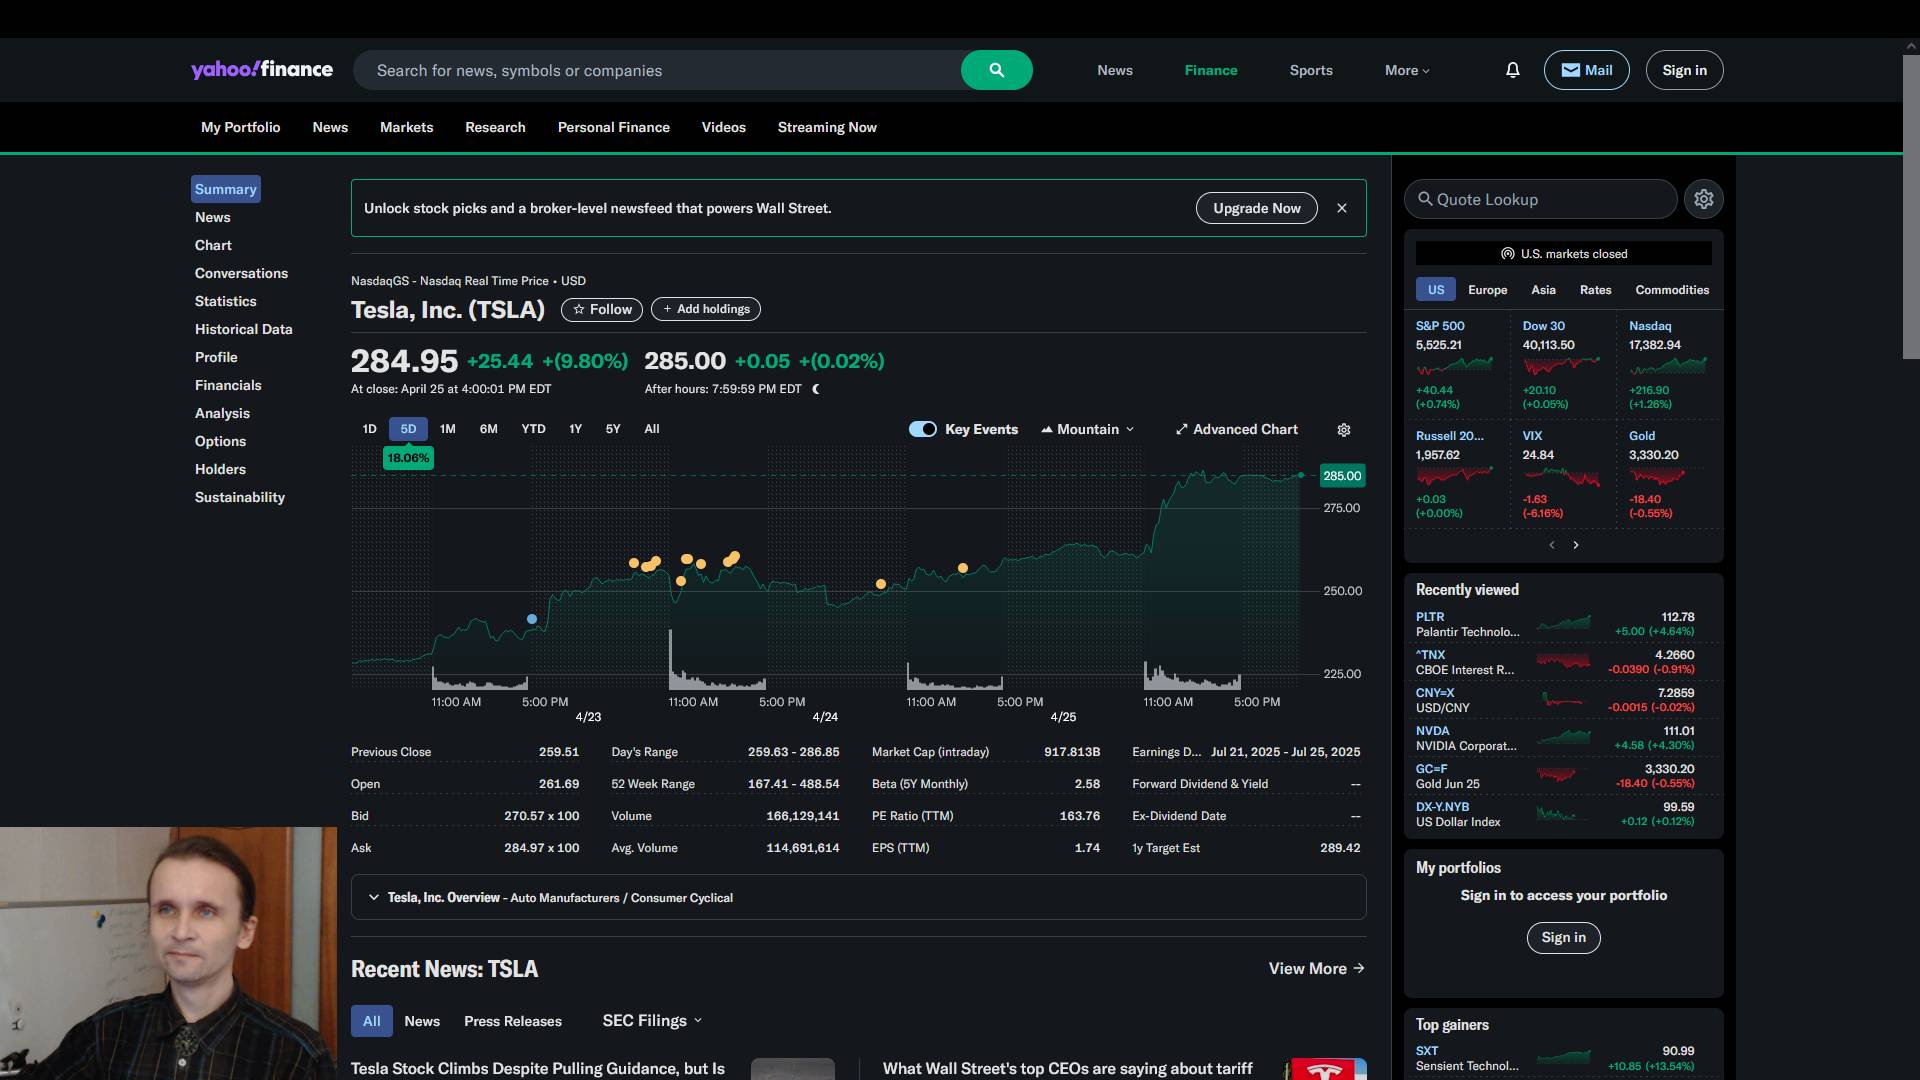Select the YTD chart range

pos(533,429)
